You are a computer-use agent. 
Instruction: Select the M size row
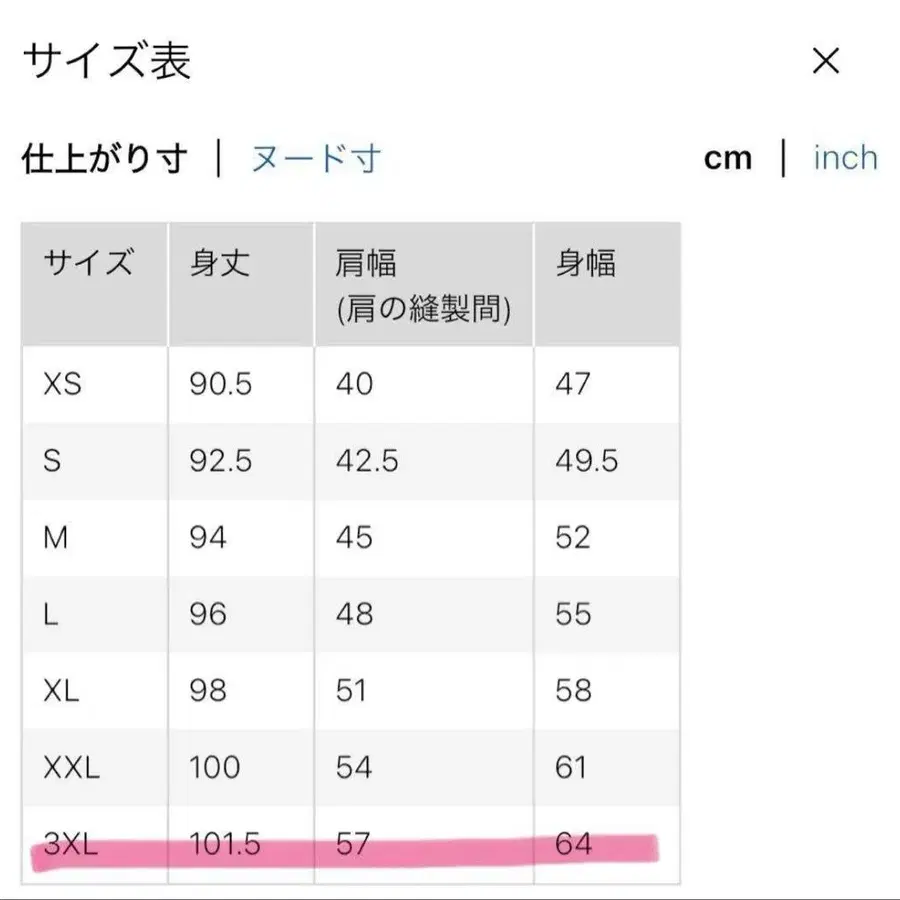click(55, 538)
